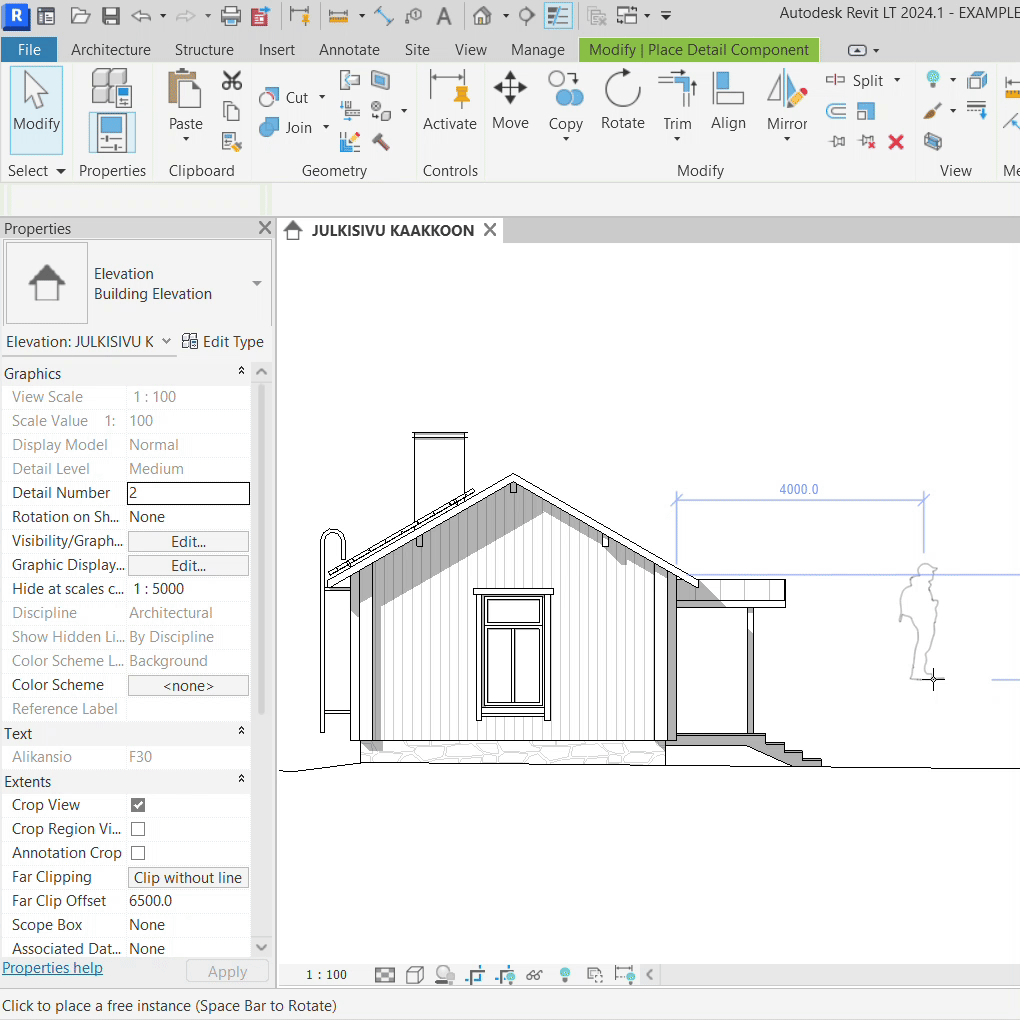Open the File menu
This screenshot has width=1020, height=1020.
(29, 50)
